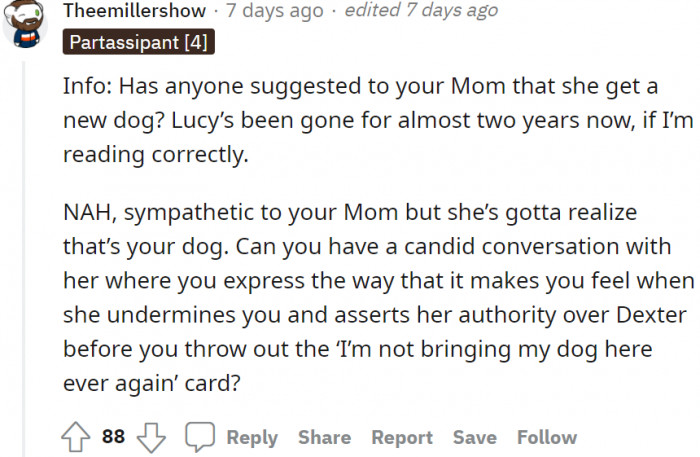Click the Partassipant [4] flair badge
The width and height of the screenshot is (700, 457).
[x=138, y=42]
